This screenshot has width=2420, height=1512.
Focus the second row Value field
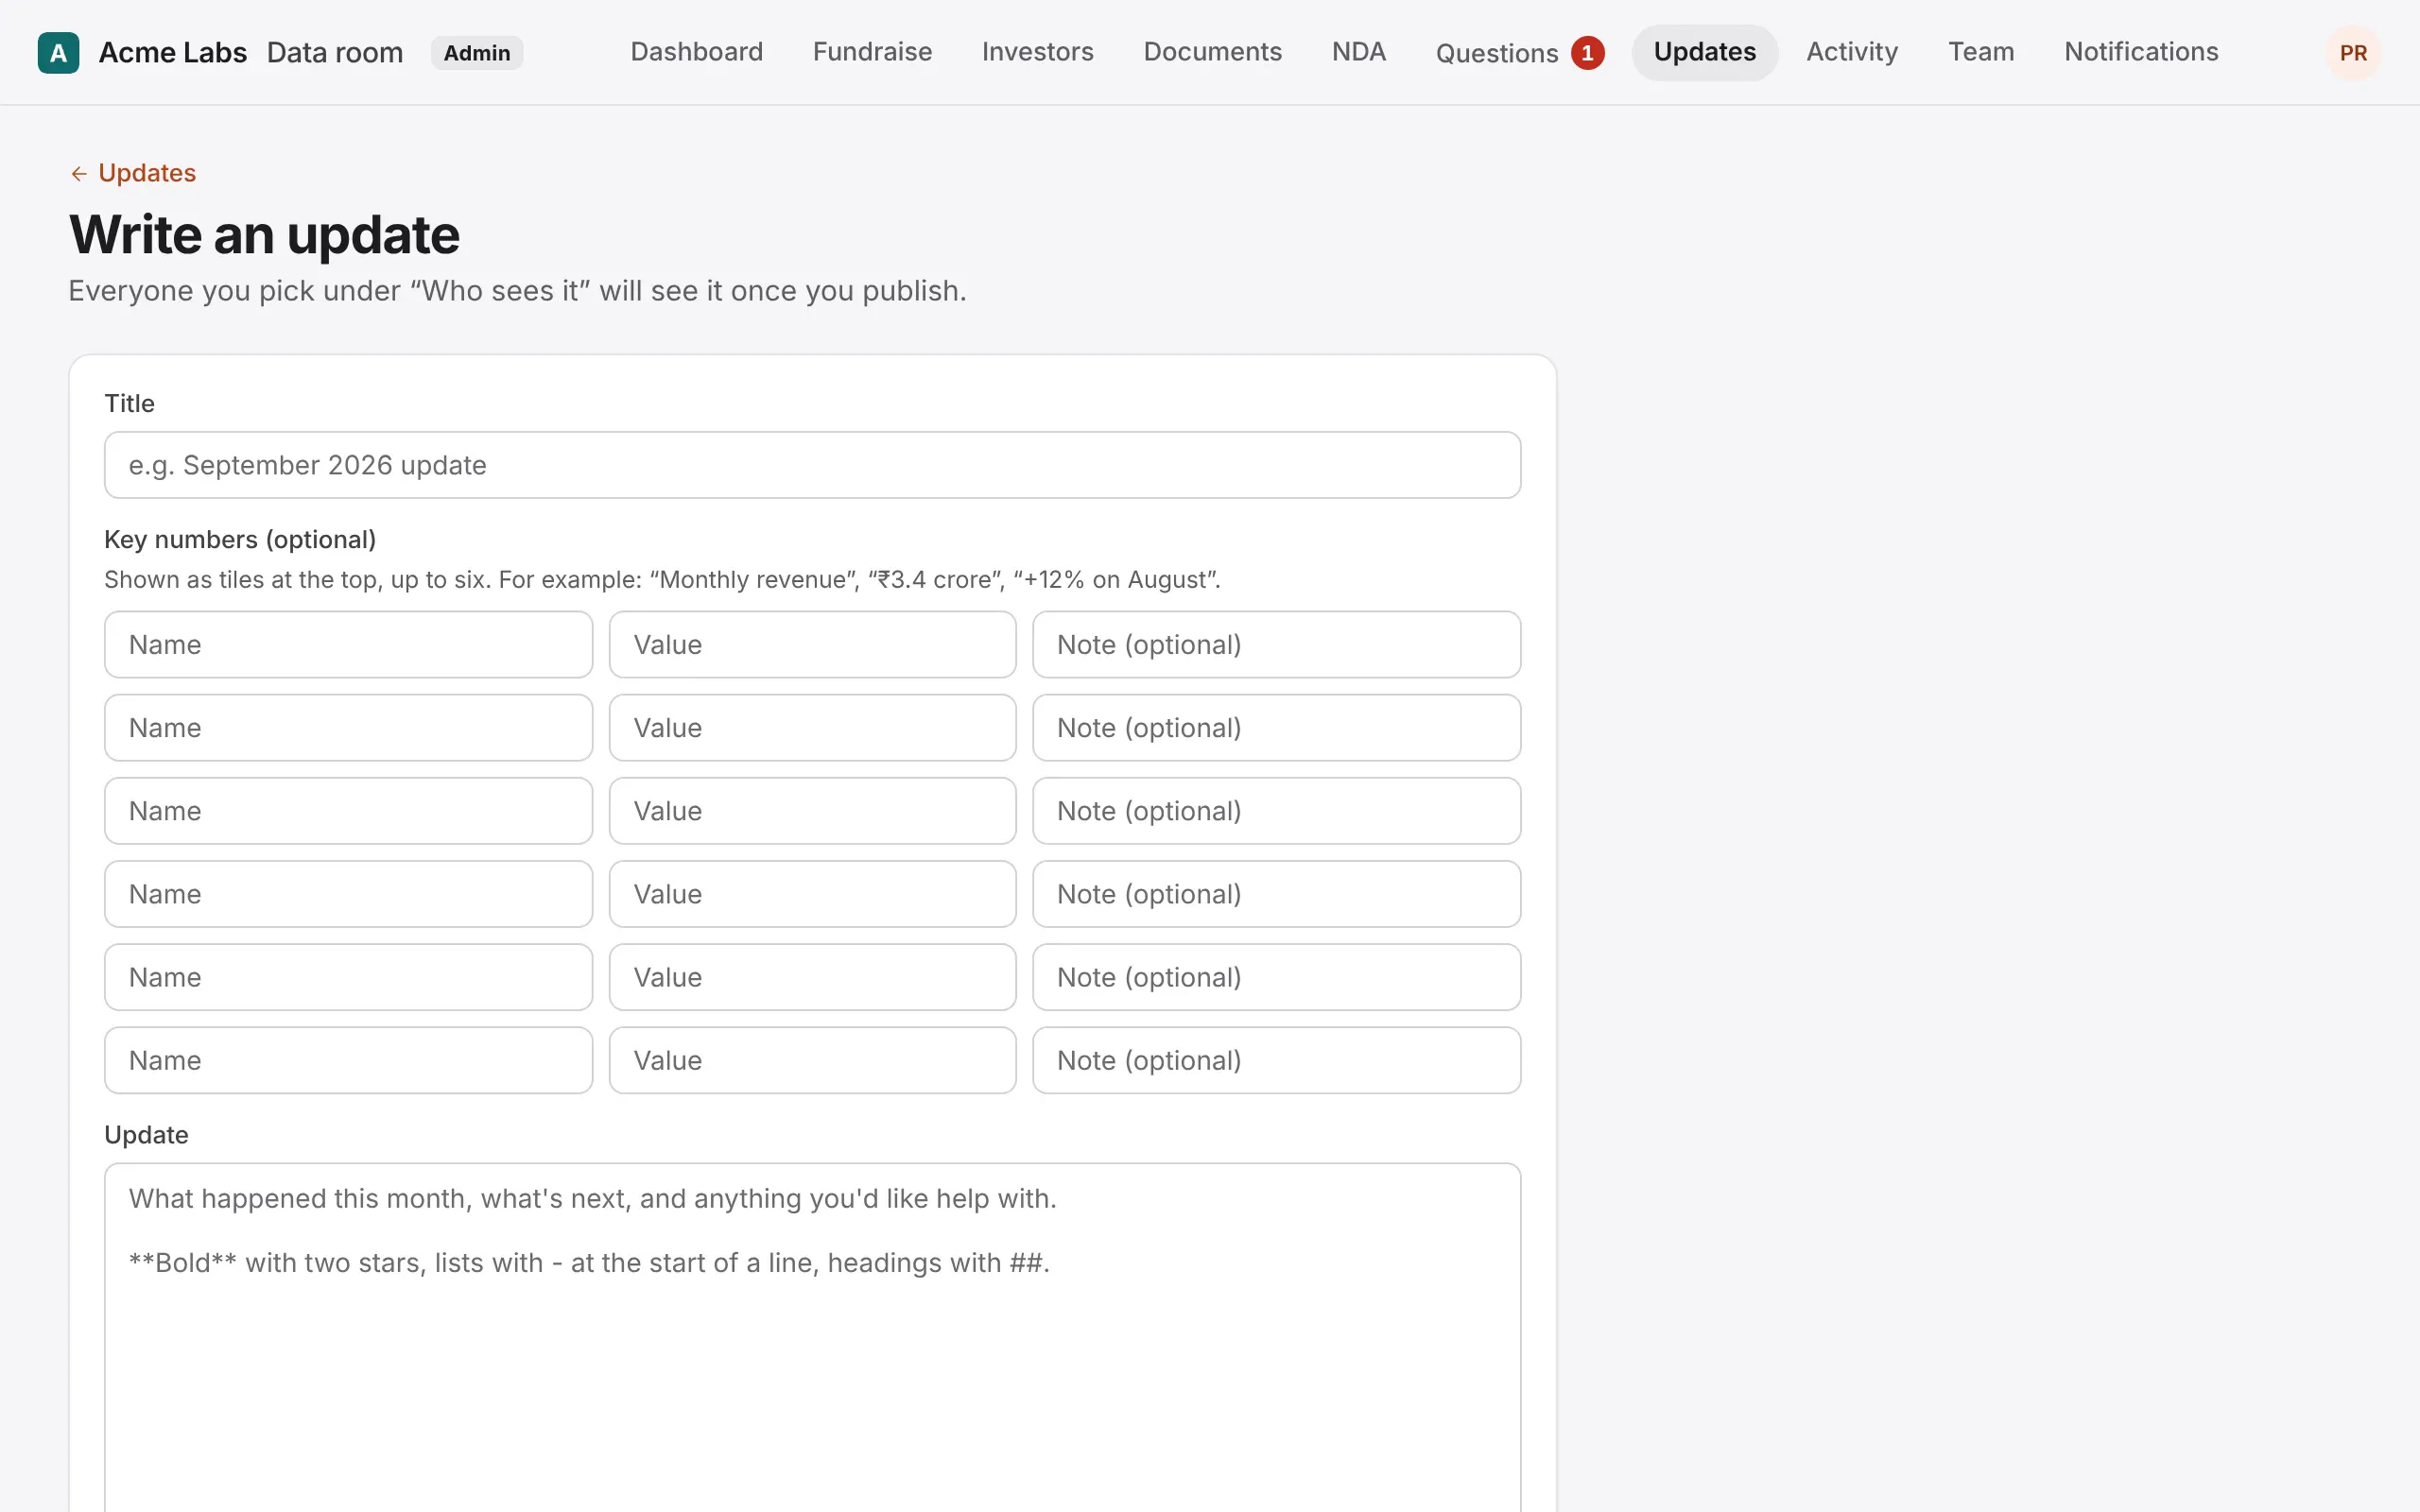coord(812,728)
